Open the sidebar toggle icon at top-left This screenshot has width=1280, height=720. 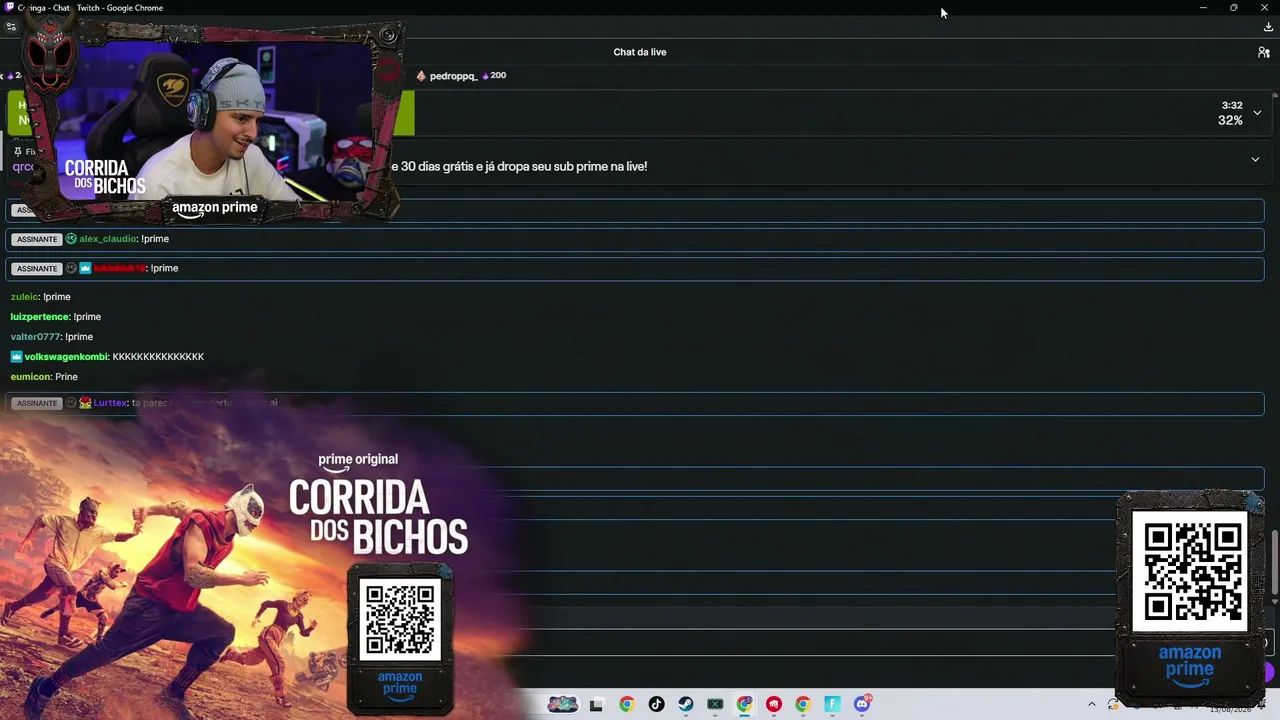11,27
